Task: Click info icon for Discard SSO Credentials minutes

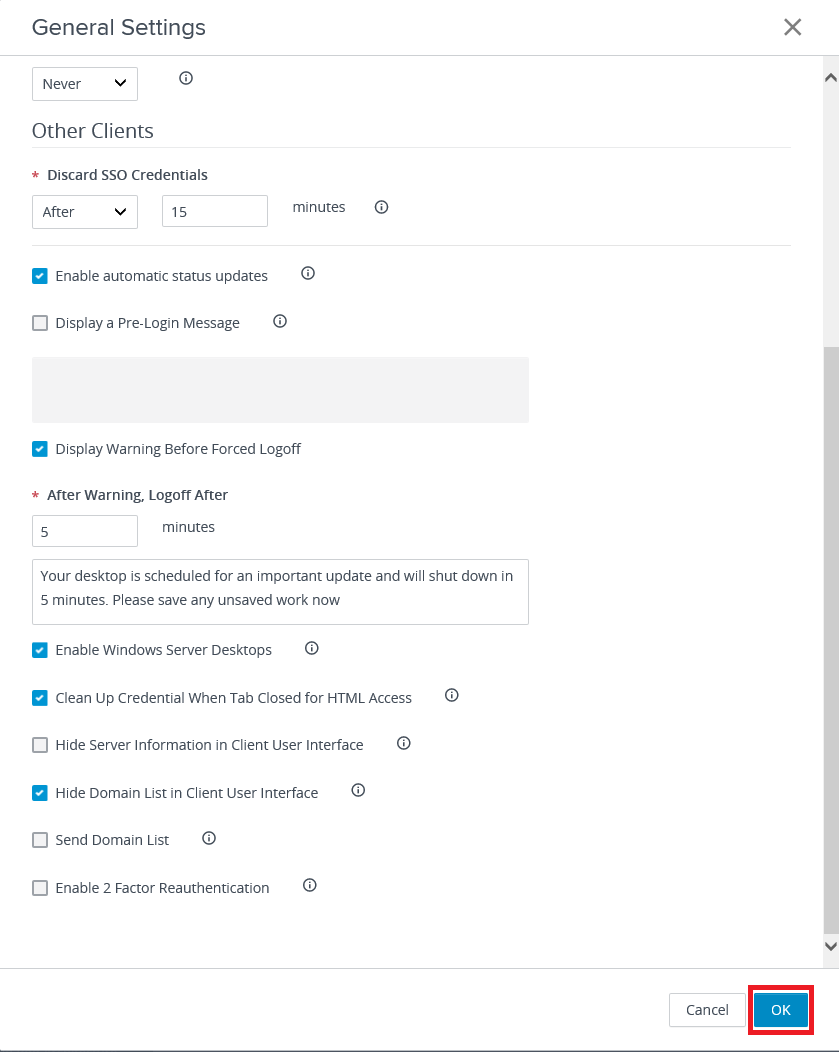Action: pos(381,207)
